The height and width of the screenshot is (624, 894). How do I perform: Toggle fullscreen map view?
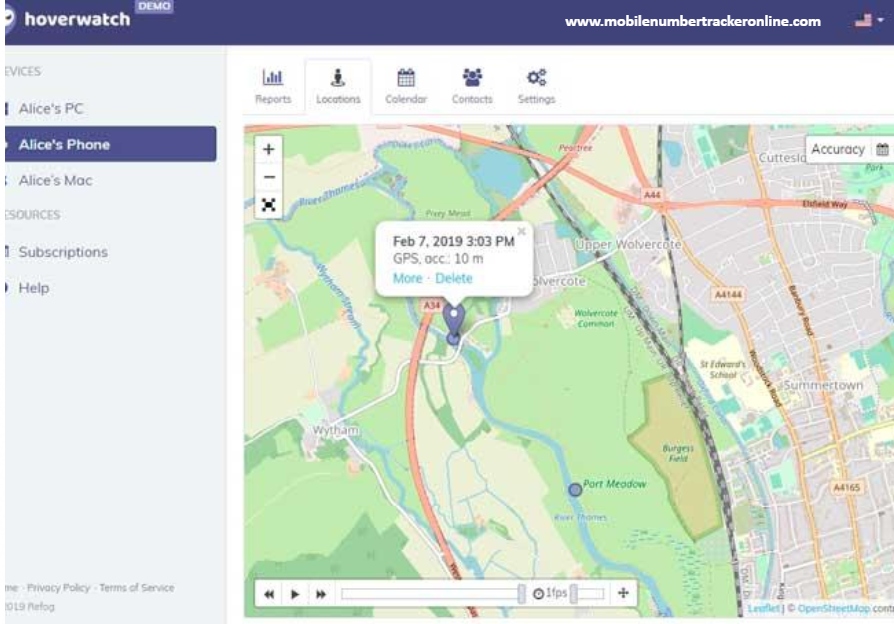[x=268, y=204]
